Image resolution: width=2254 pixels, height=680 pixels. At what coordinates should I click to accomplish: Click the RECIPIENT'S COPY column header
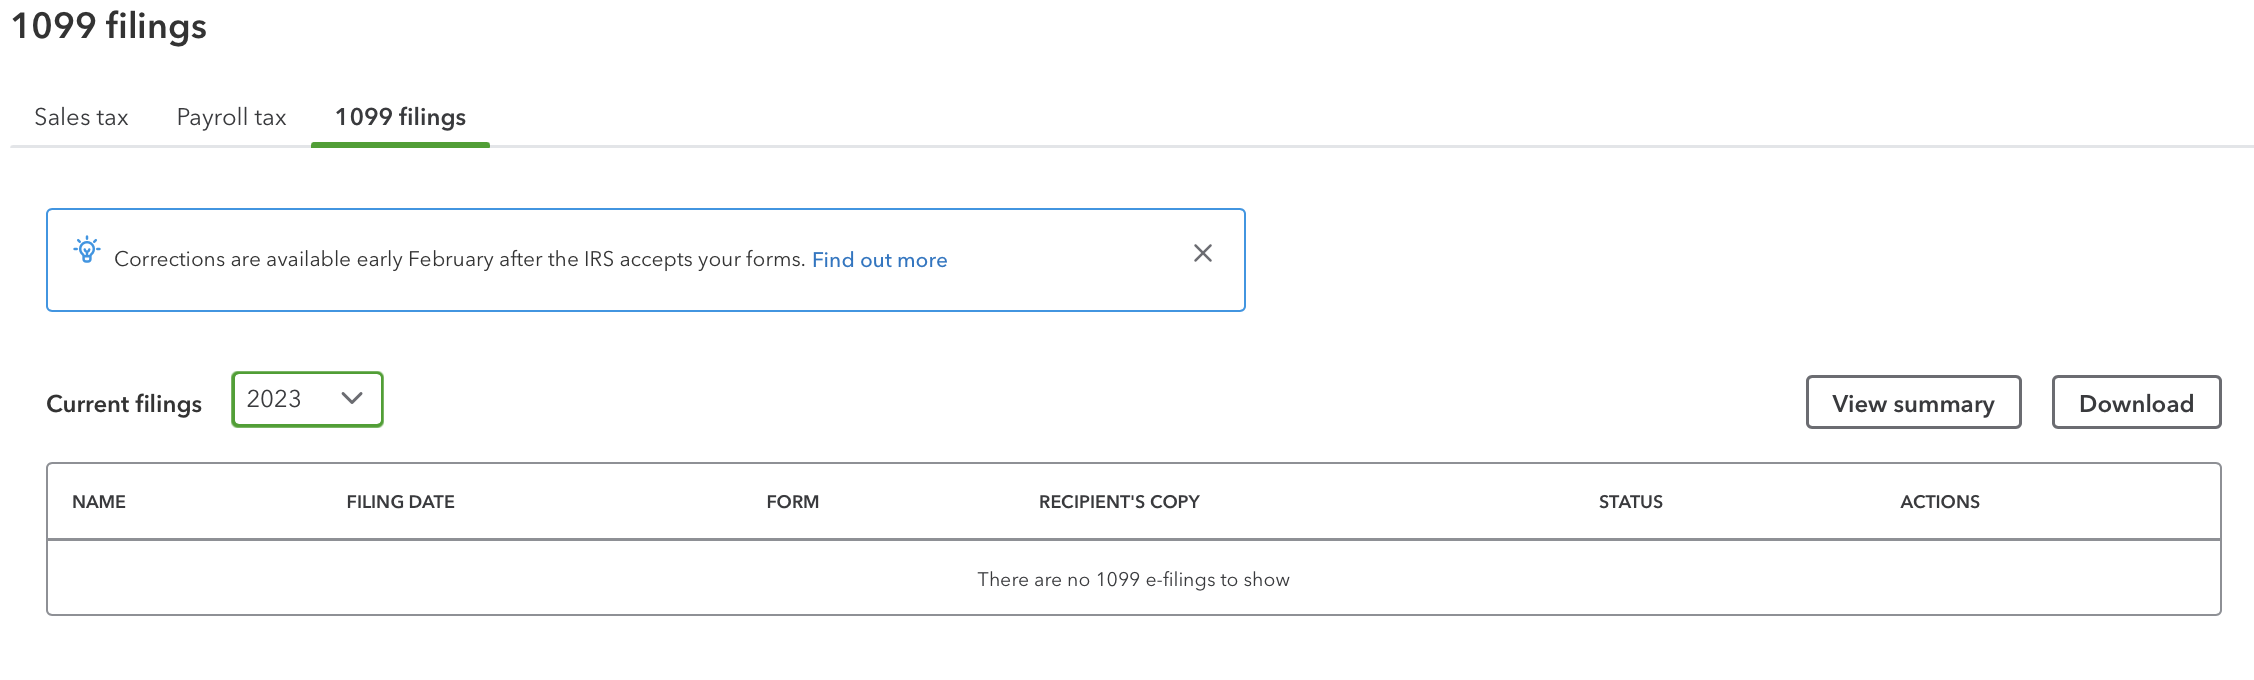pyautogui.click(x=1118, y=502)
